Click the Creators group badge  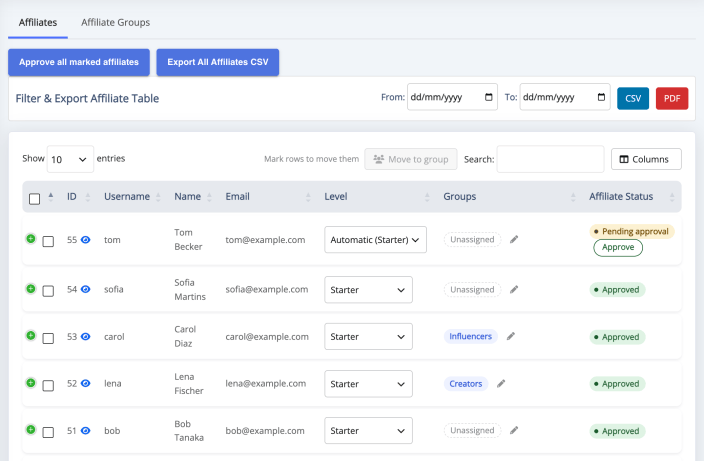point(466,384)
